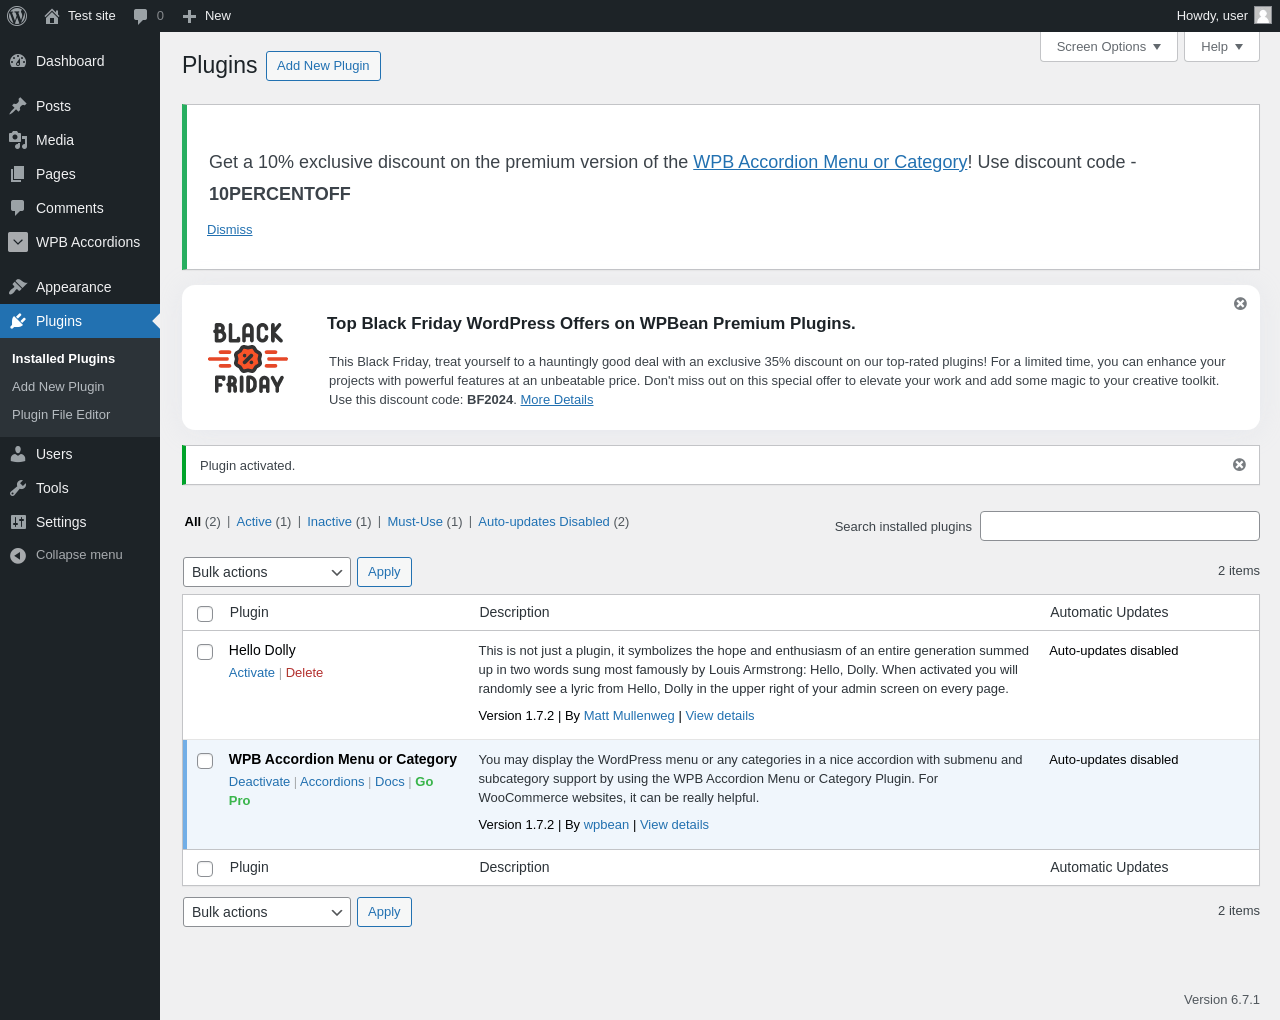Click the Add New Plugin button
Viewport: 1280px width, 1020px height.
323,66
